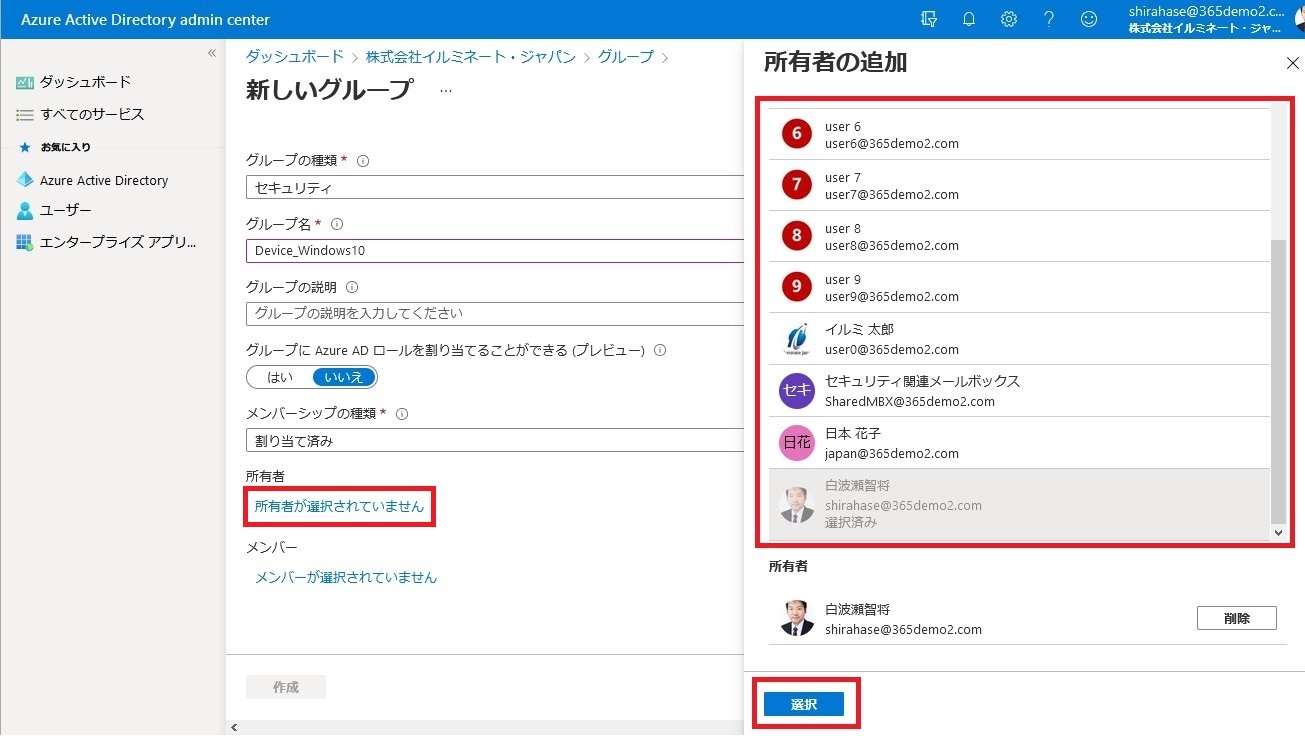The width and height of the screenshot is (1305, 736).
Task: Select user7@365demo2.com from the list
Action: 1019,186
